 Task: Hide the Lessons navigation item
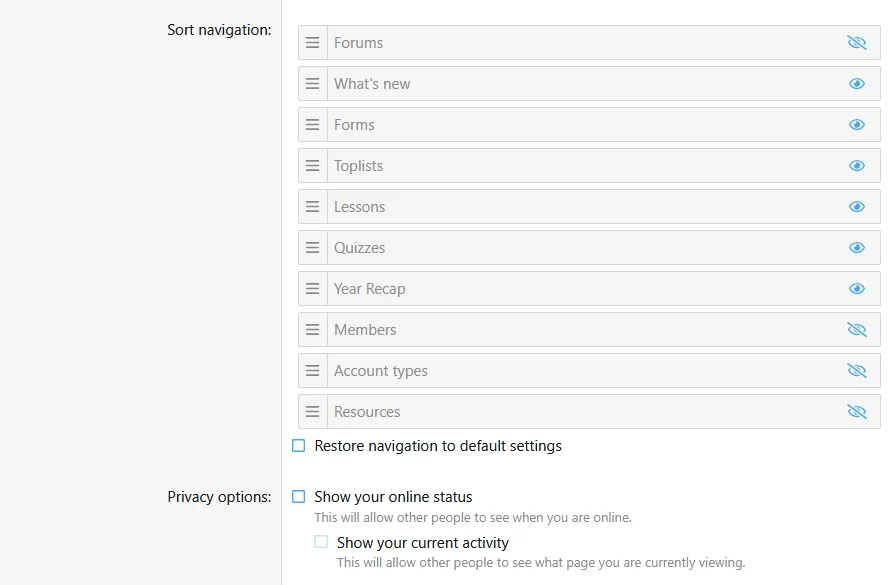click(x=856, y=206)
